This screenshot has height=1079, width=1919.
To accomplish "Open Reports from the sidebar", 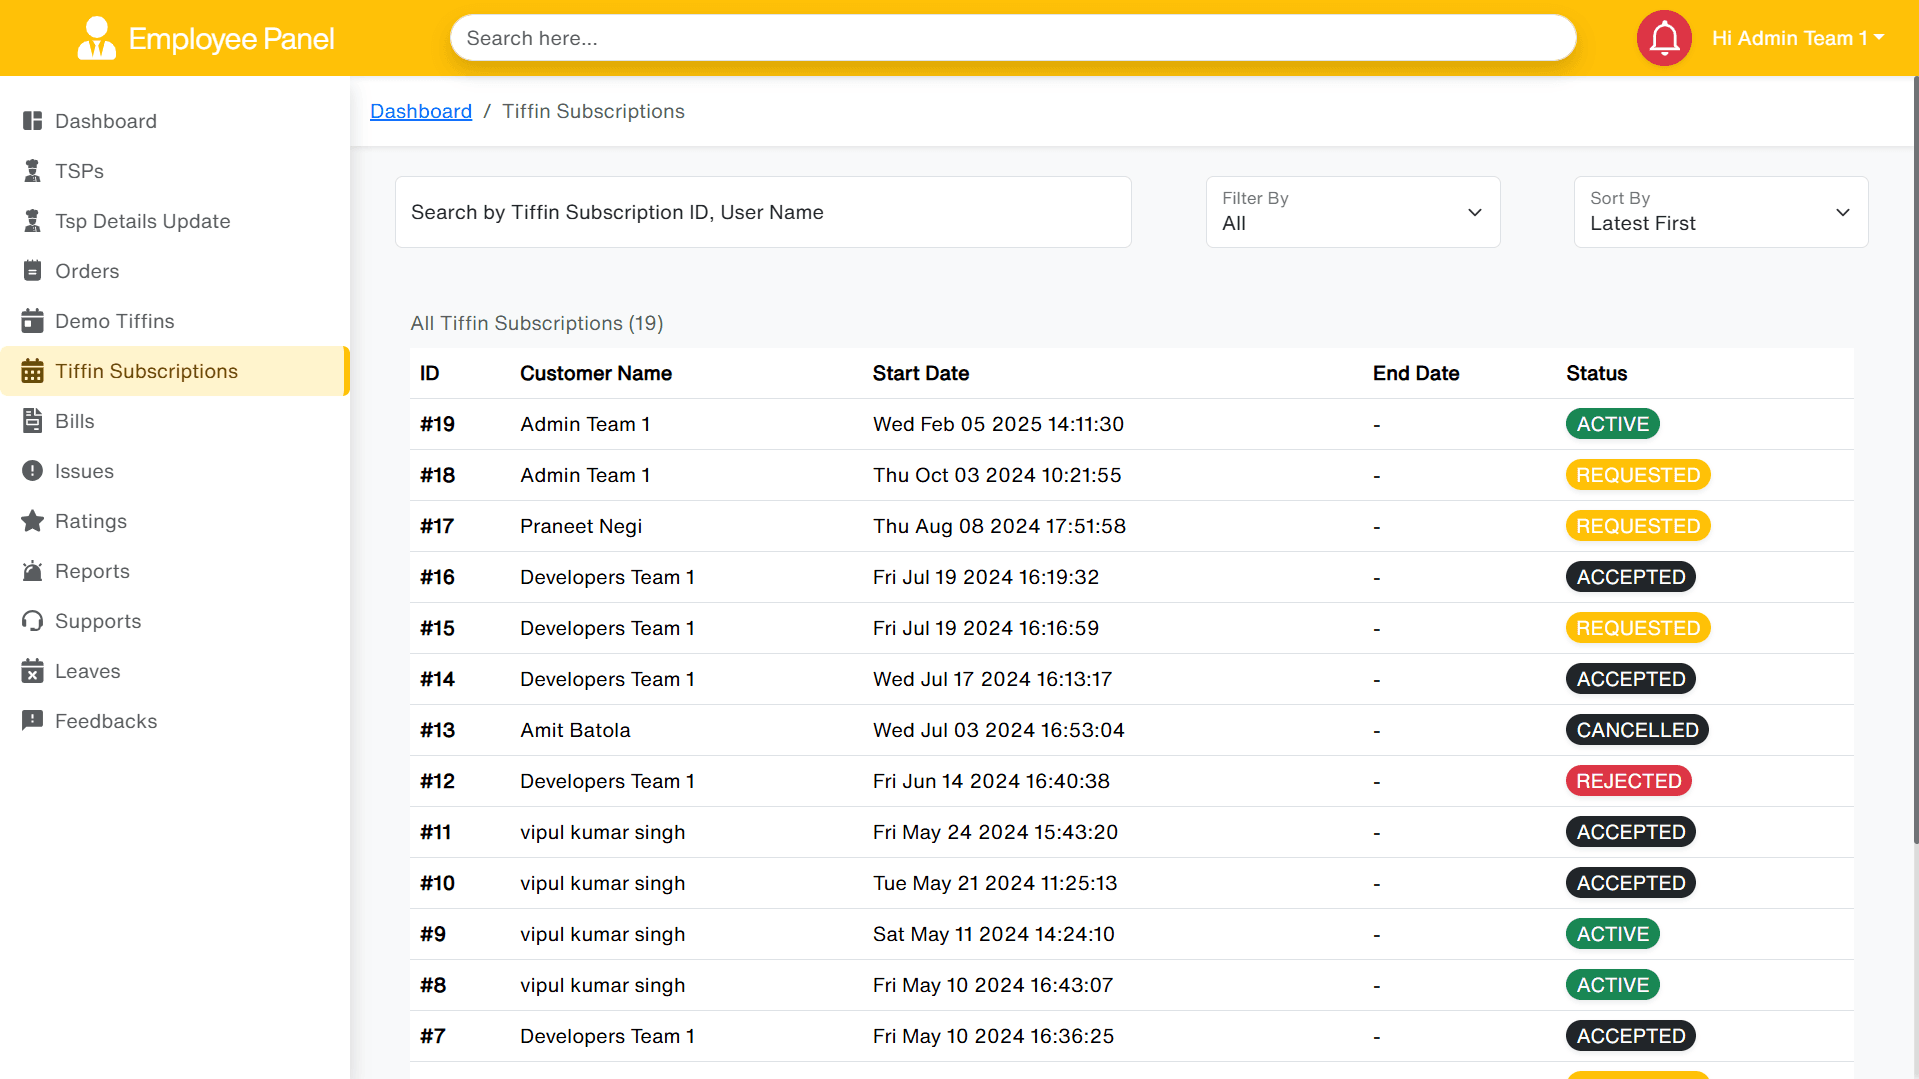I will pos(92,571).
